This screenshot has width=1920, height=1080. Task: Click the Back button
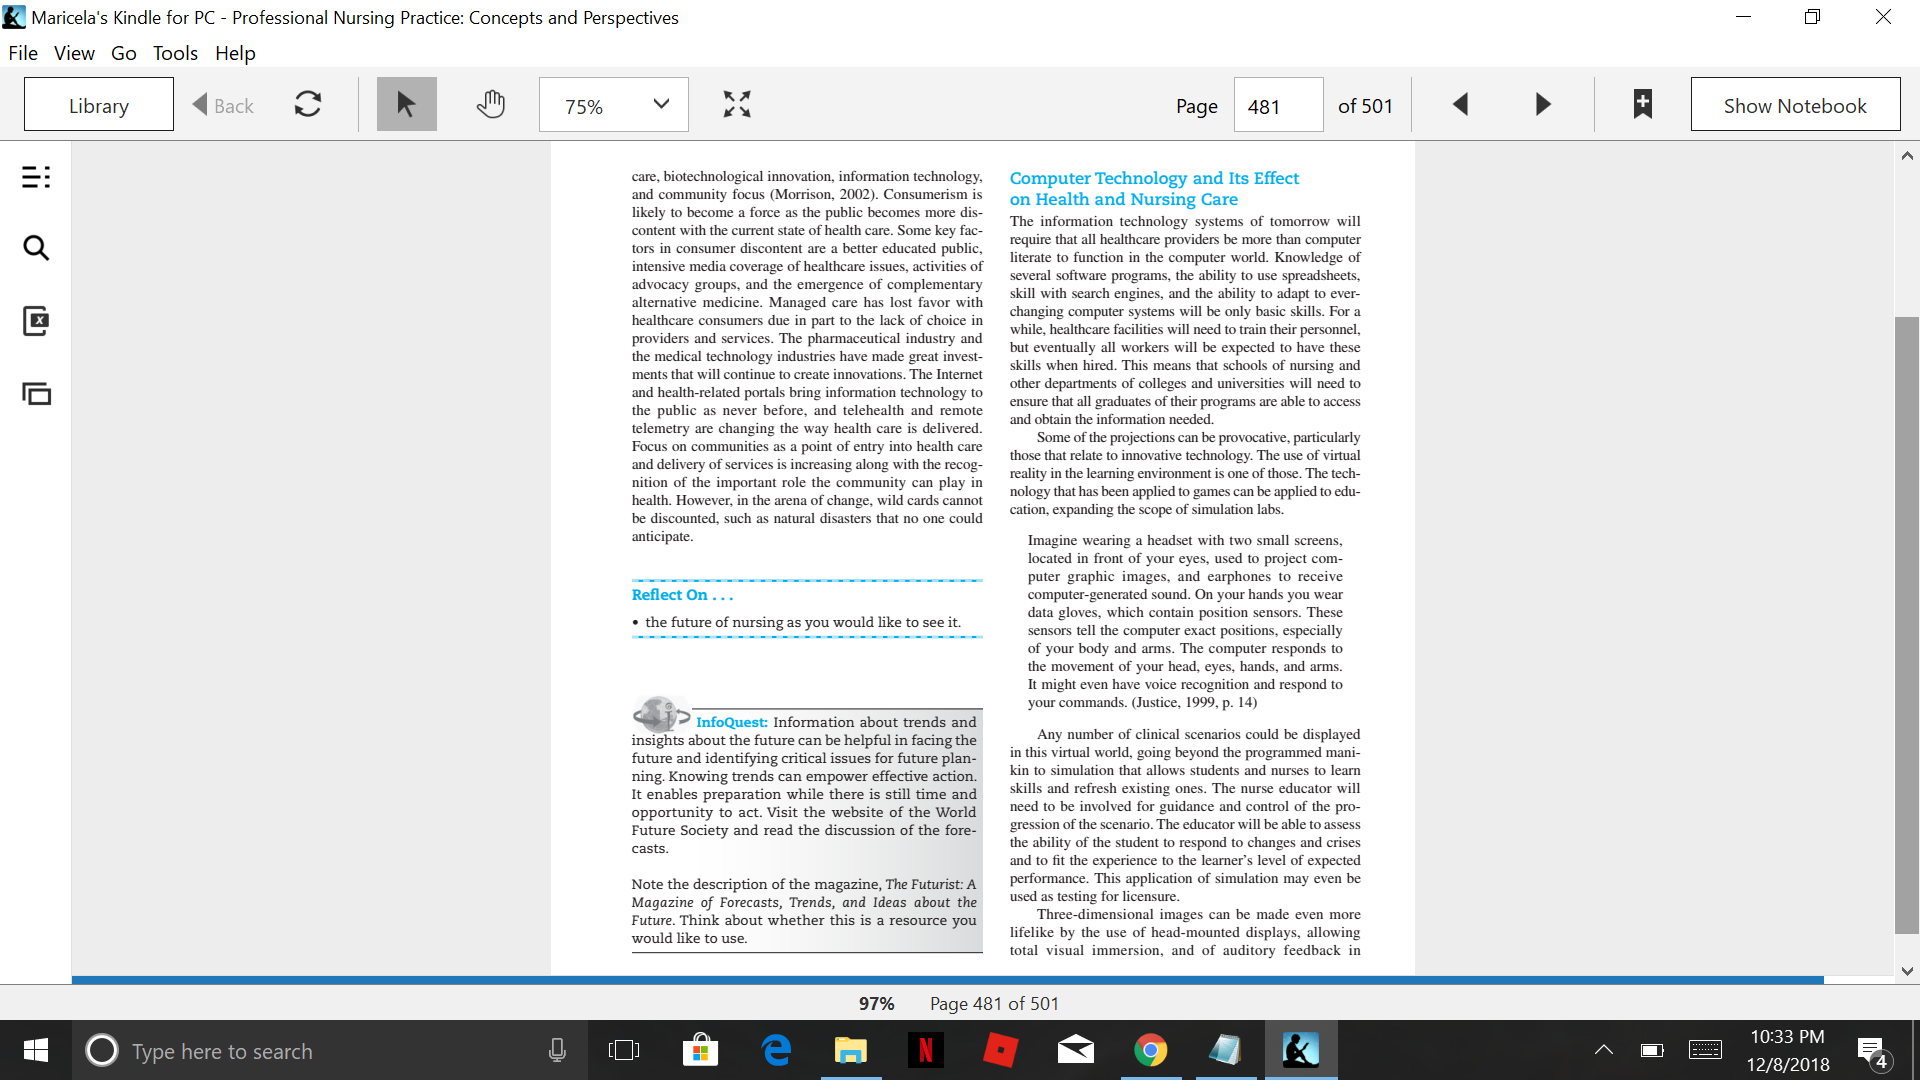223,105
